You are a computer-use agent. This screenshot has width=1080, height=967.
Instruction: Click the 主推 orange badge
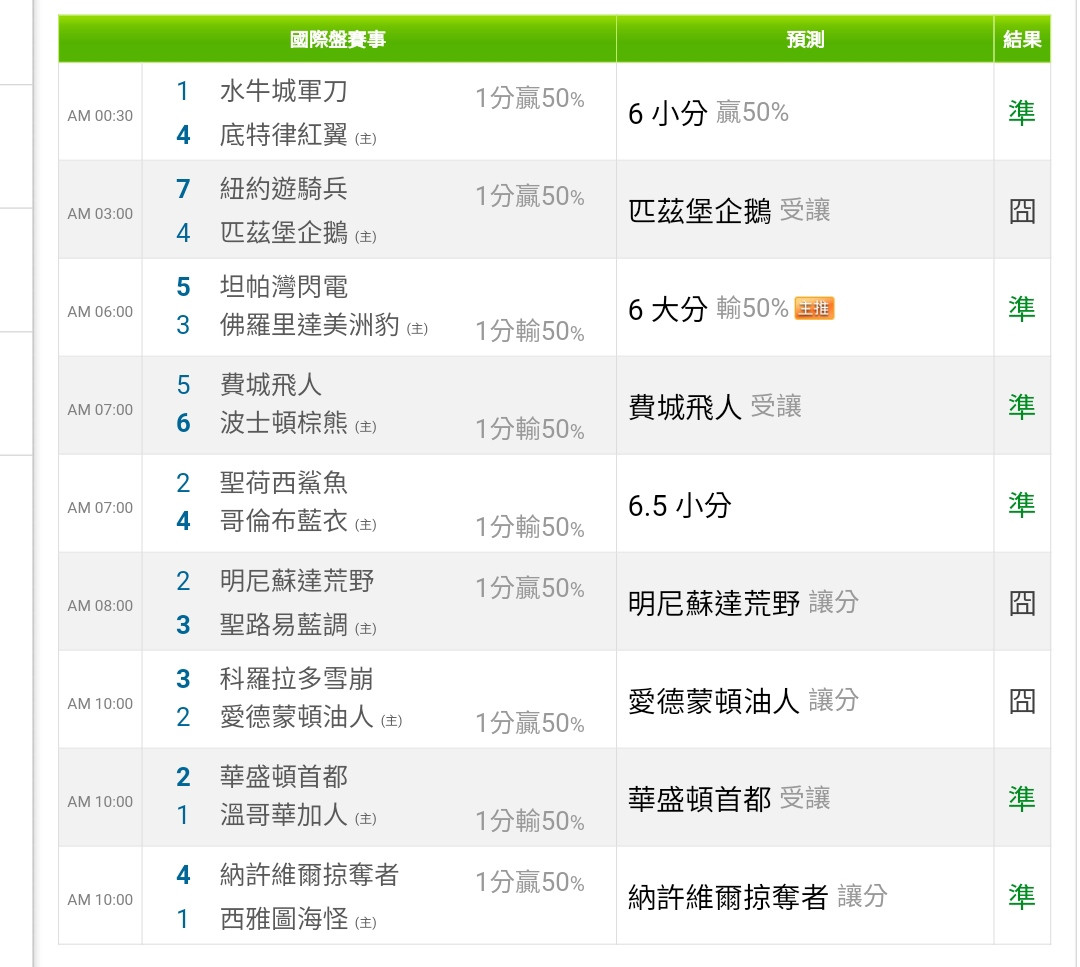(x=814, y=308)
